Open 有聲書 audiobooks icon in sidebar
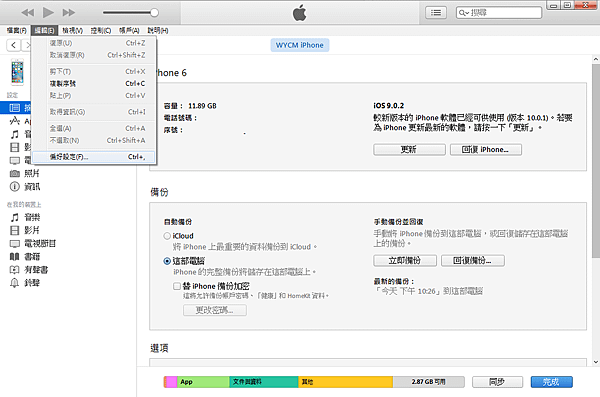Viewport: 600px width, 397px height. 15,270
